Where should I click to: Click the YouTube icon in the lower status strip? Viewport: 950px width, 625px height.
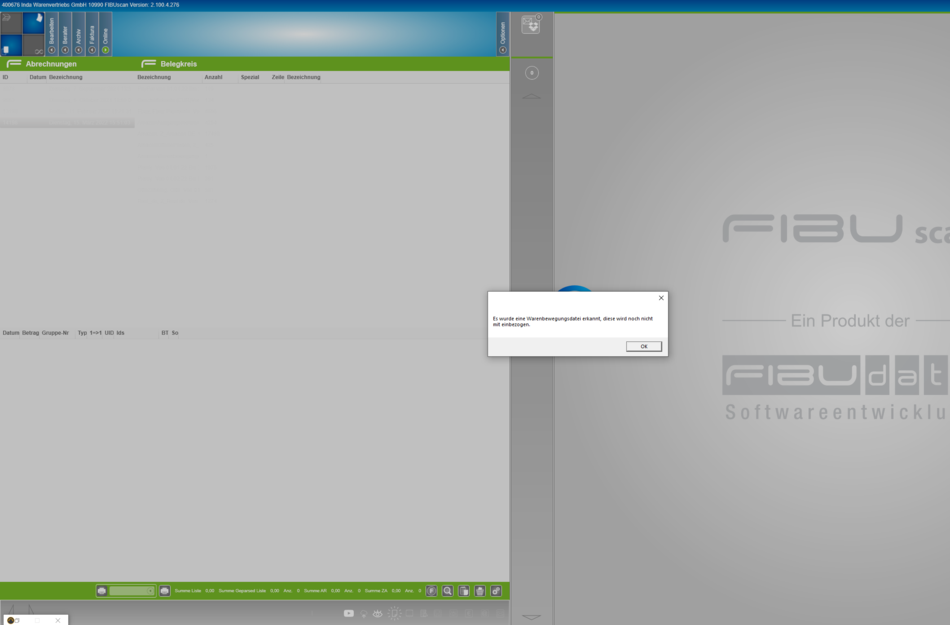(348, 613)
